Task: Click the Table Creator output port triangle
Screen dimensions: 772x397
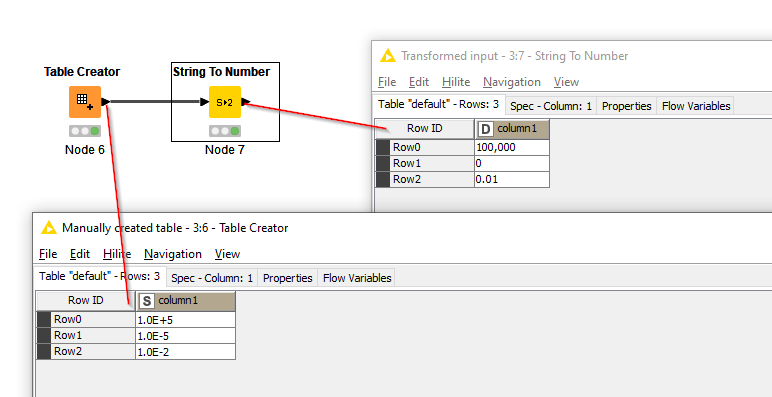Action: click(105, 102)
